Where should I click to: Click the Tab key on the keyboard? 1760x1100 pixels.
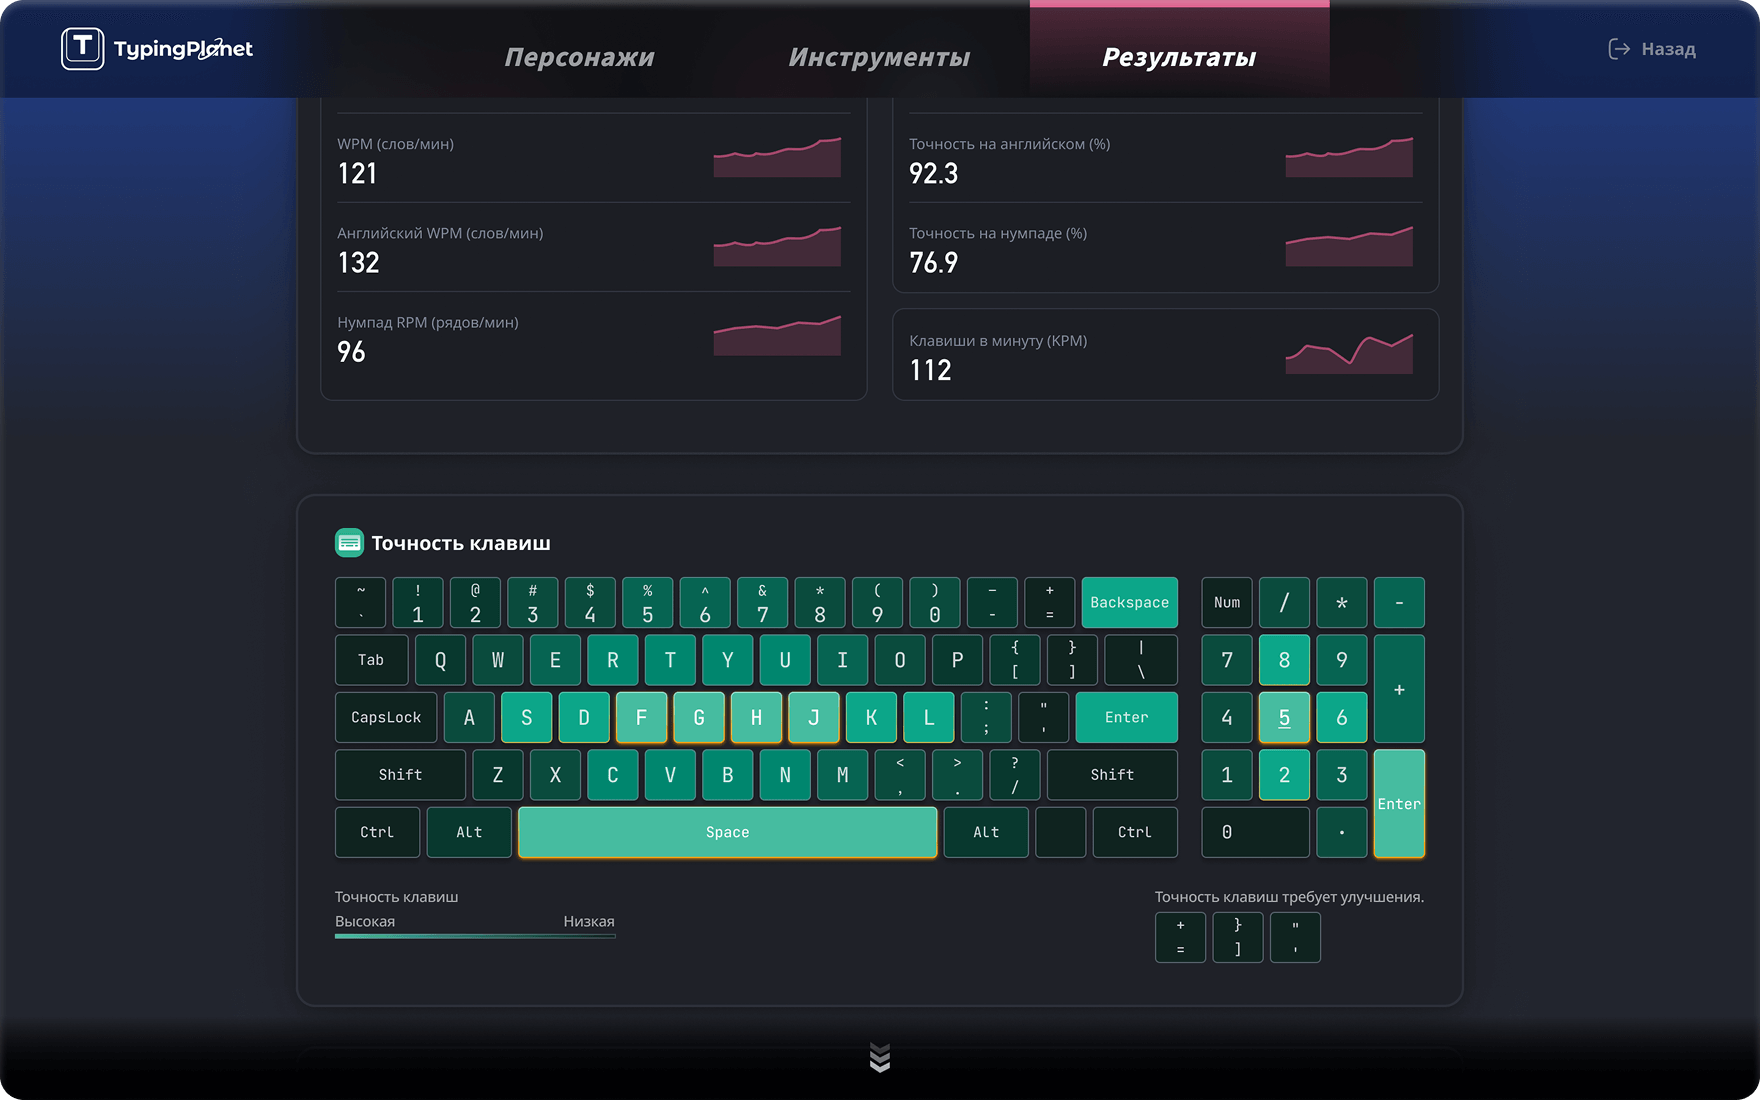(371, 660)
